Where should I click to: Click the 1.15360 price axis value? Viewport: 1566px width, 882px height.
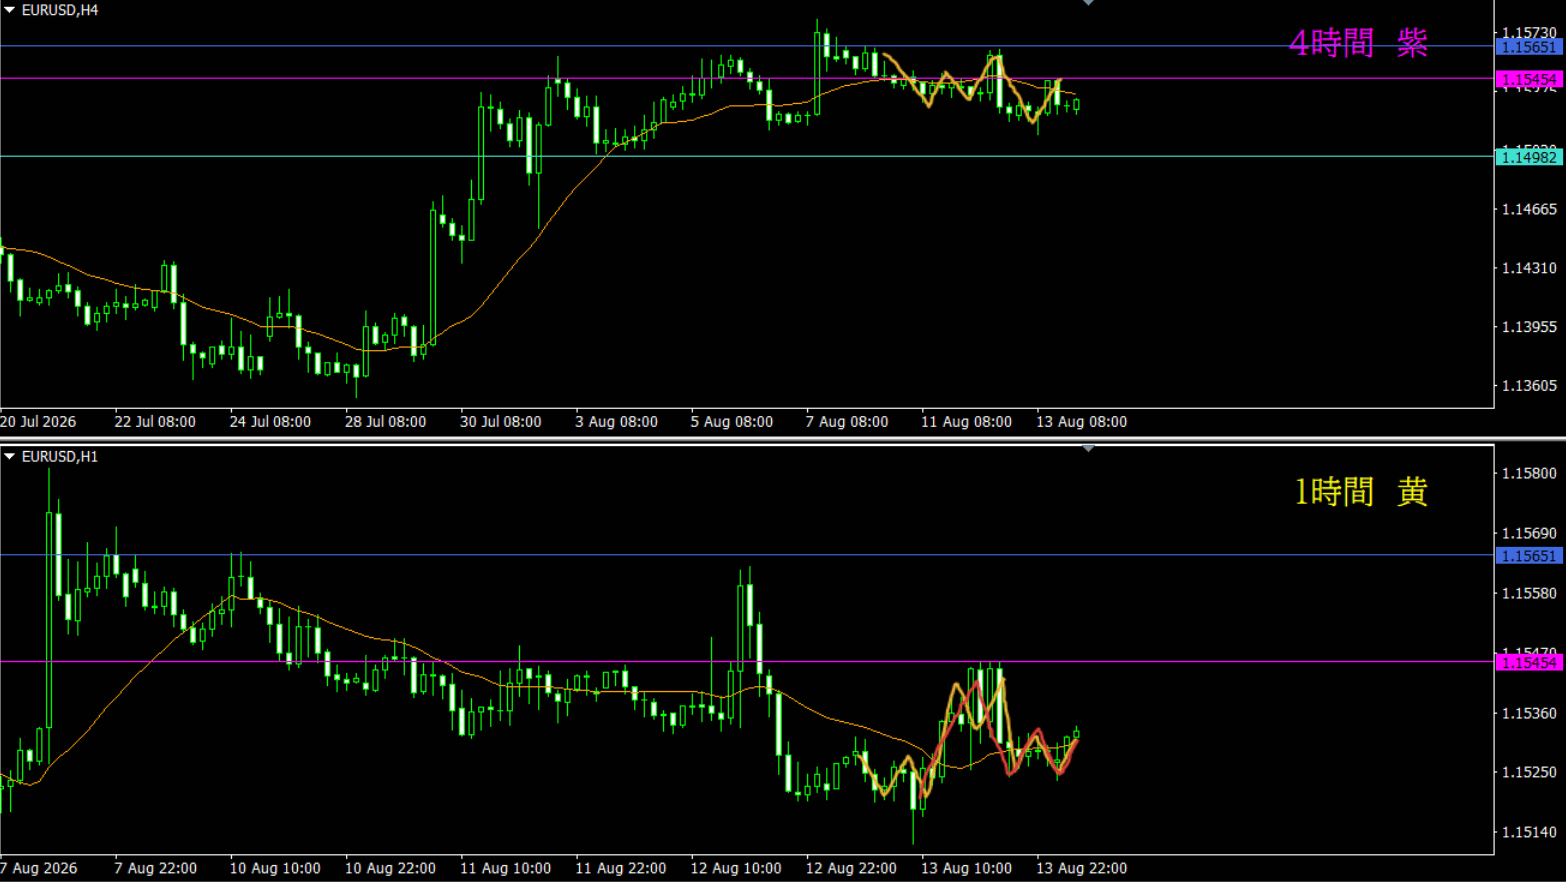coord(1529,713)
